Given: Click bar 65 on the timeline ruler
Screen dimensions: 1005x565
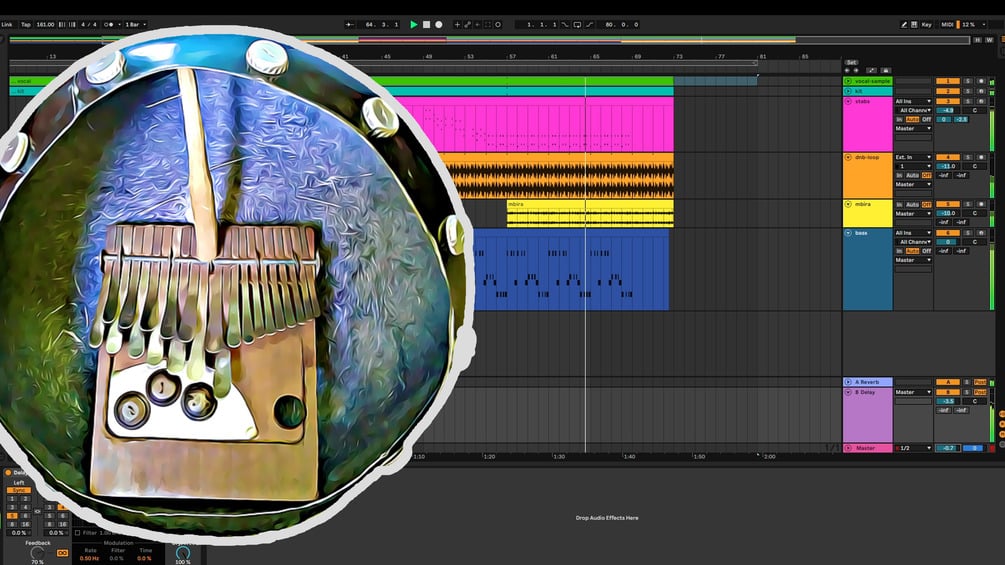Looking at the screenshot, I should [595, 56].
